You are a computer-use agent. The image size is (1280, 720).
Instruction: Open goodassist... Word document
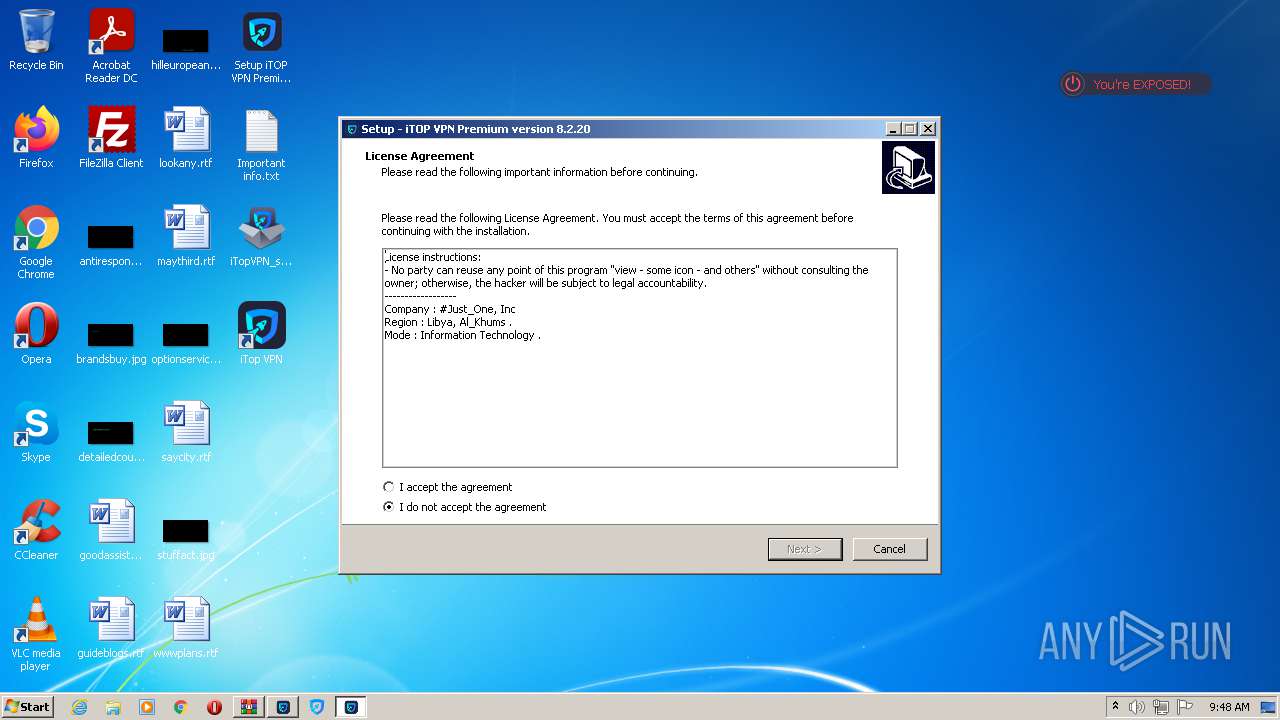tap(111, 530)
